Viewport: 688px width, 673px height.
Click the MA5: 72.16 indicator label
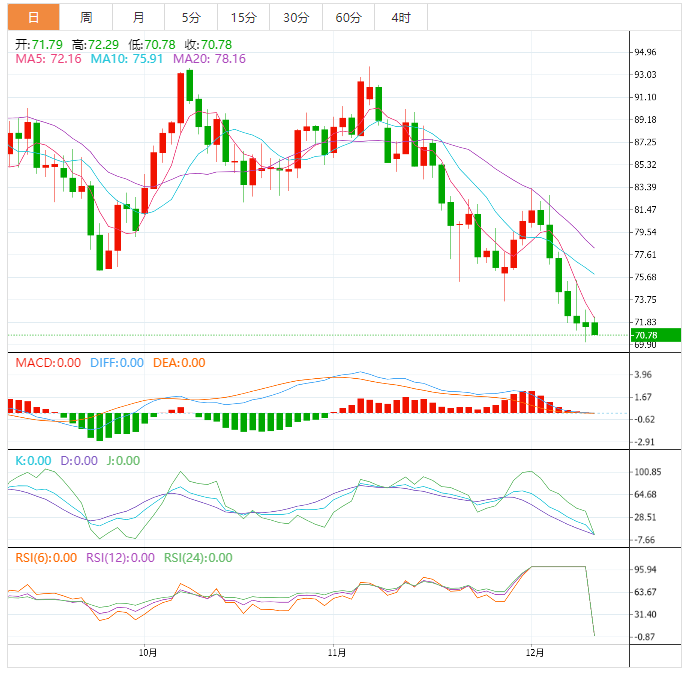point(49,59)
